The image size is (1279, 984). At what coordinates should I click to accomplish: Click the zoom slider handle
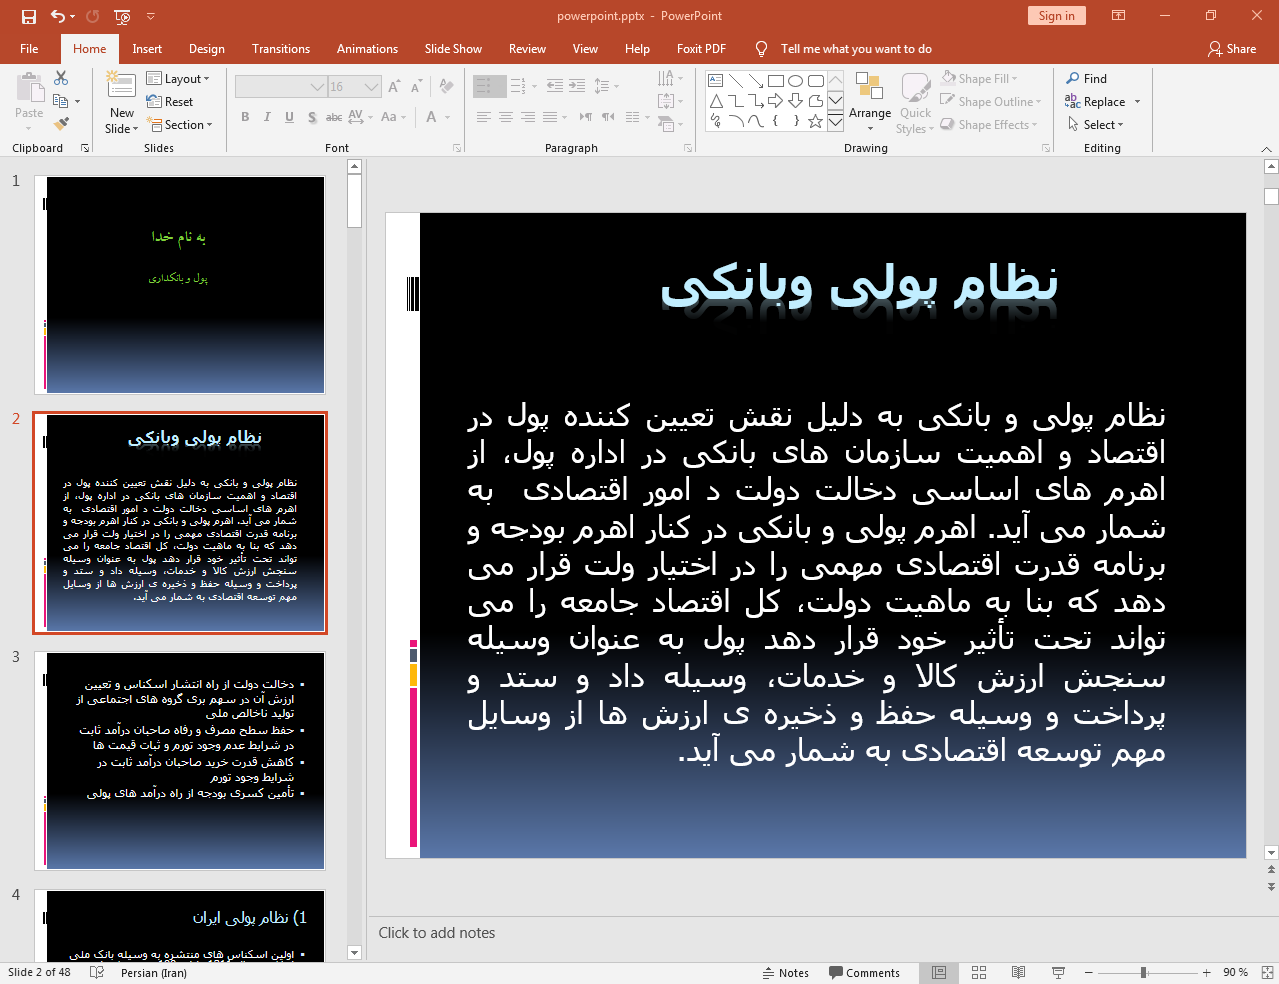[x=1143, y=973]
